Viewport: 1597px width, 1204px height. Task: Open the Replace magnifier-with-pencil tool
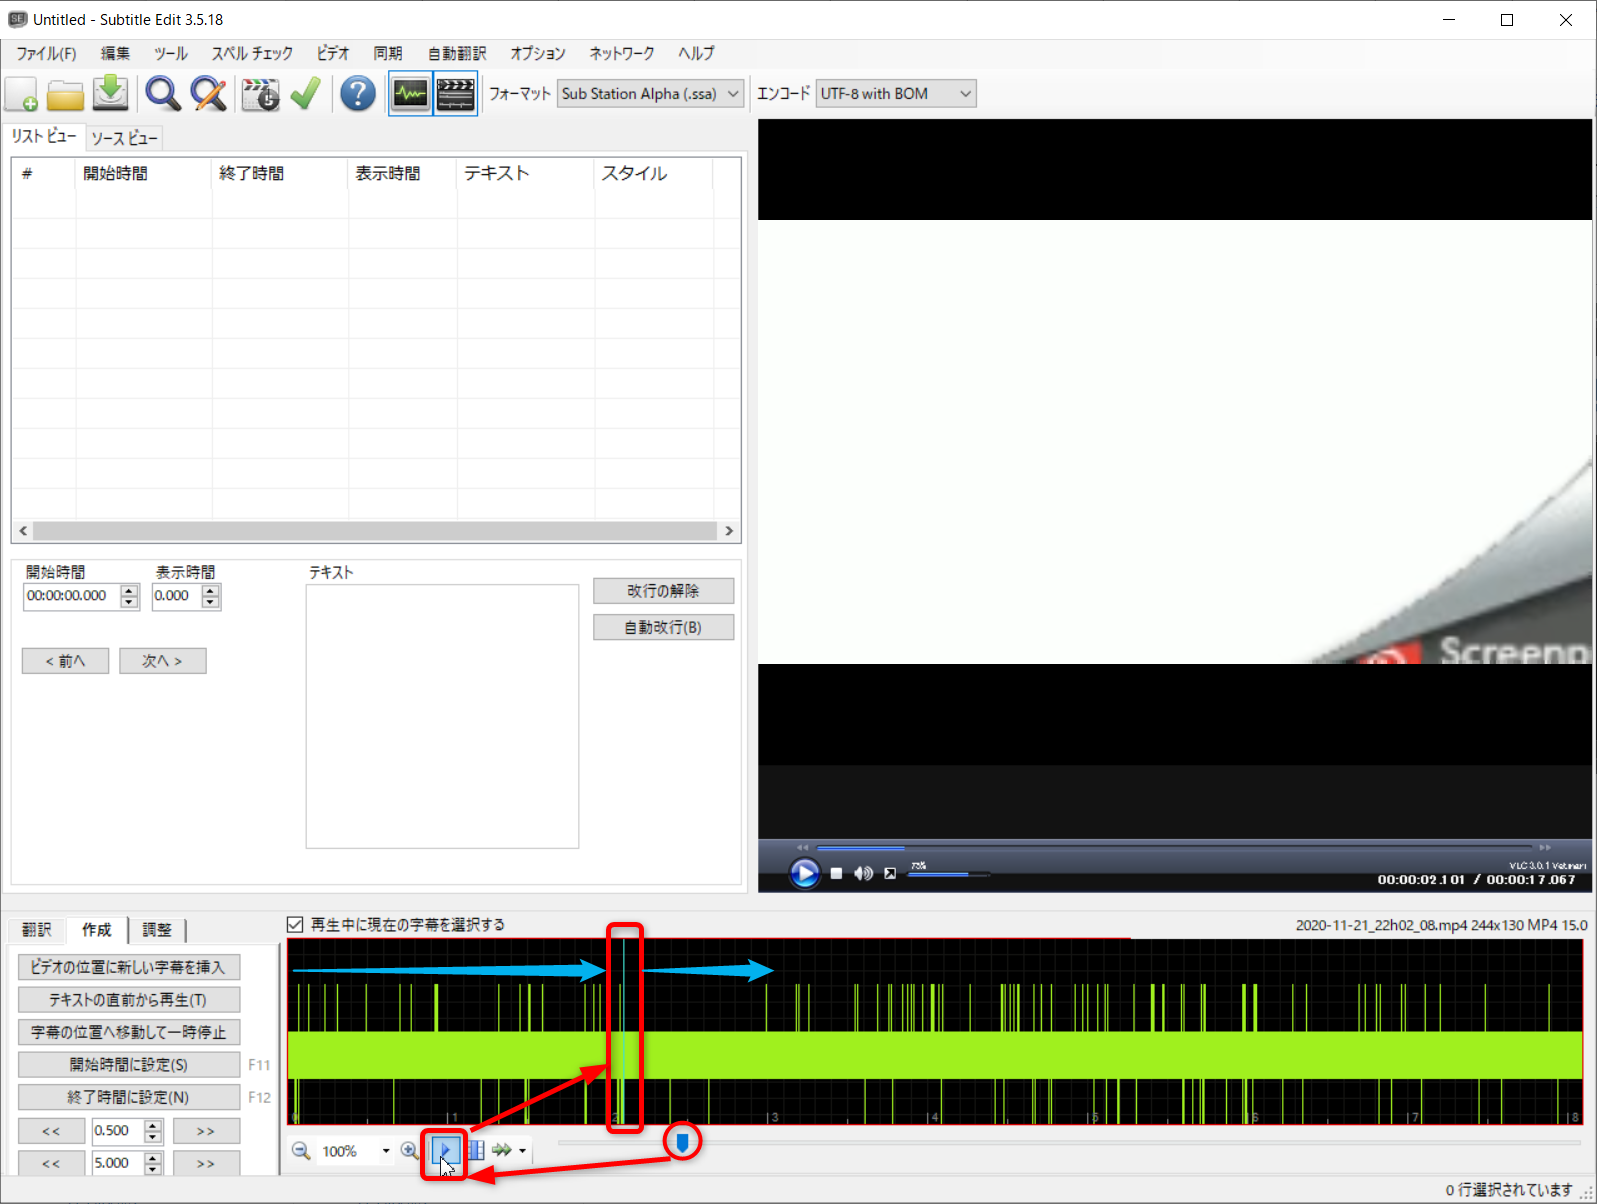coord(208,94)
